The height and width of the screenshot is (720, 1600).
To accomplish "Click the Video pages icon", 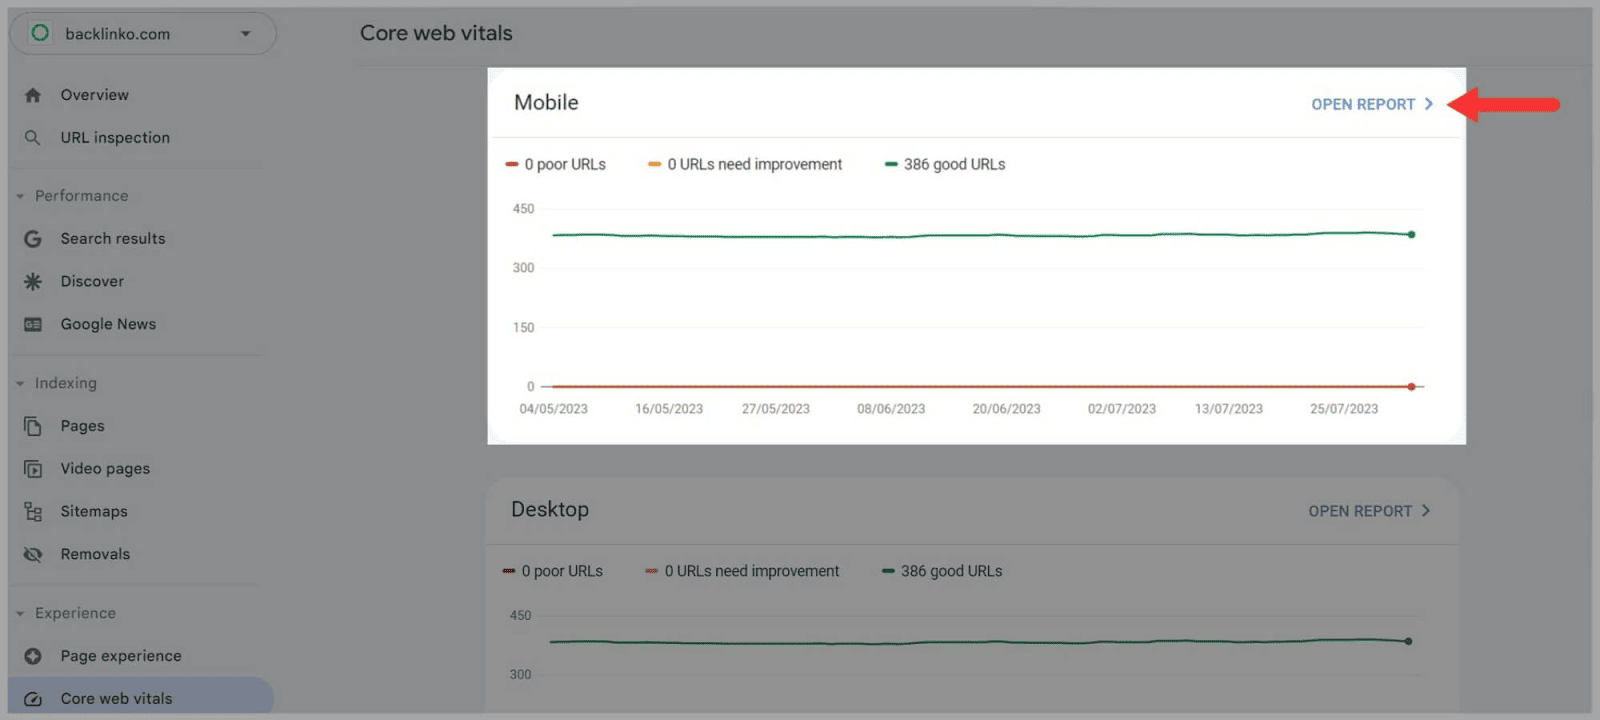I will [x=33, y=469].
